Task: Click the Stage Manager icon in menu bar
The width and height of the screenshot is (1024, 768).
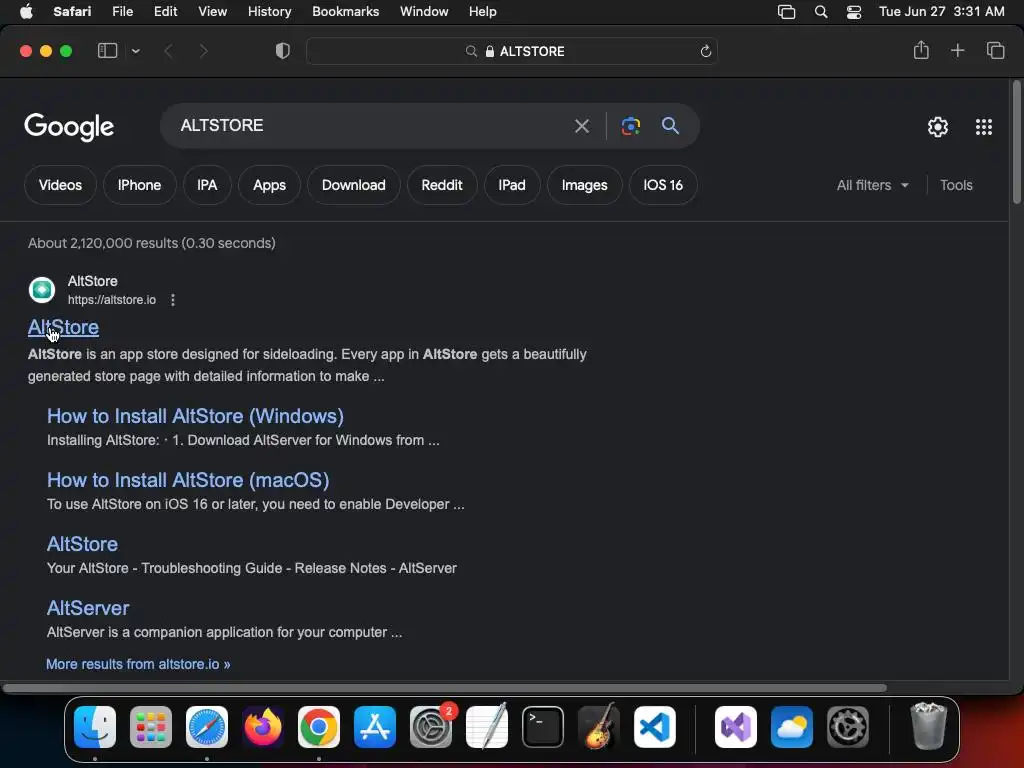Action: [786, 12]
